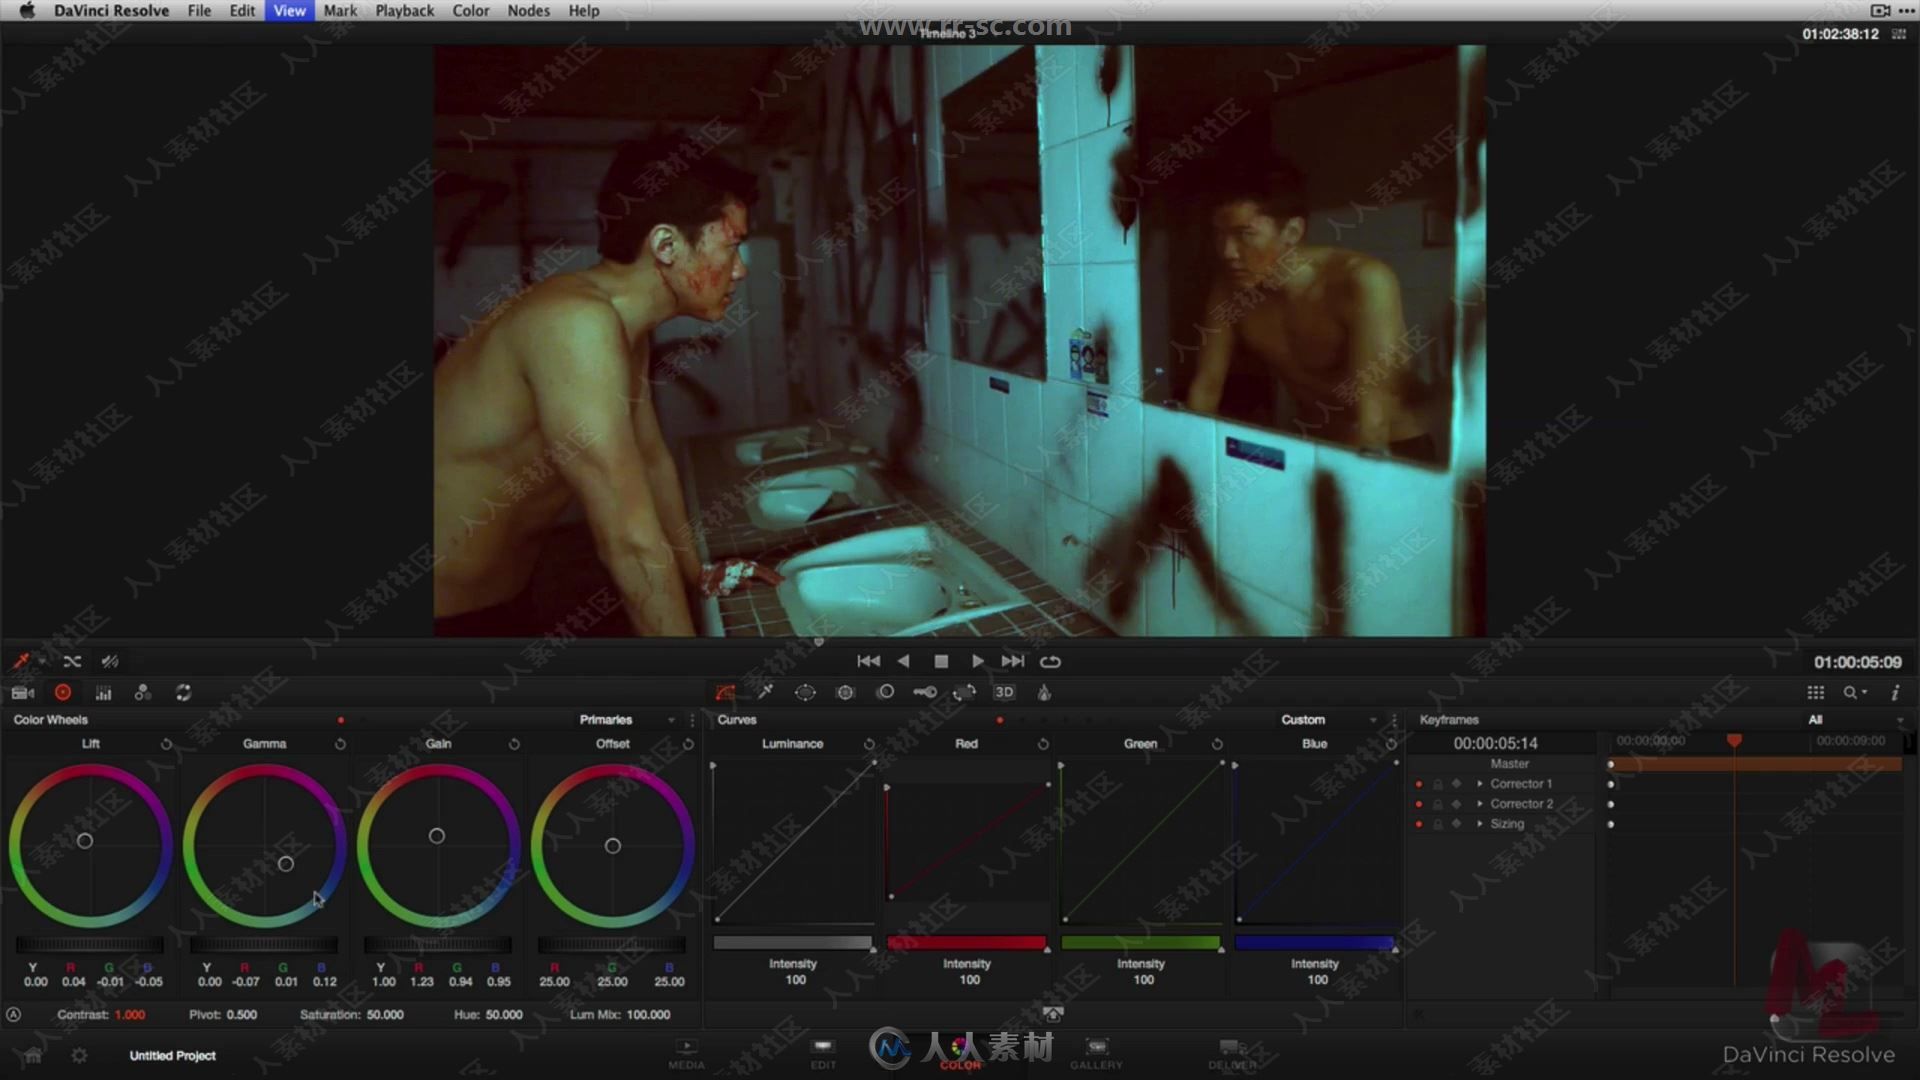Open the Apple menu
Image resolution: width=1920 pixels, height=1080 pixels.
pos(27,10)
